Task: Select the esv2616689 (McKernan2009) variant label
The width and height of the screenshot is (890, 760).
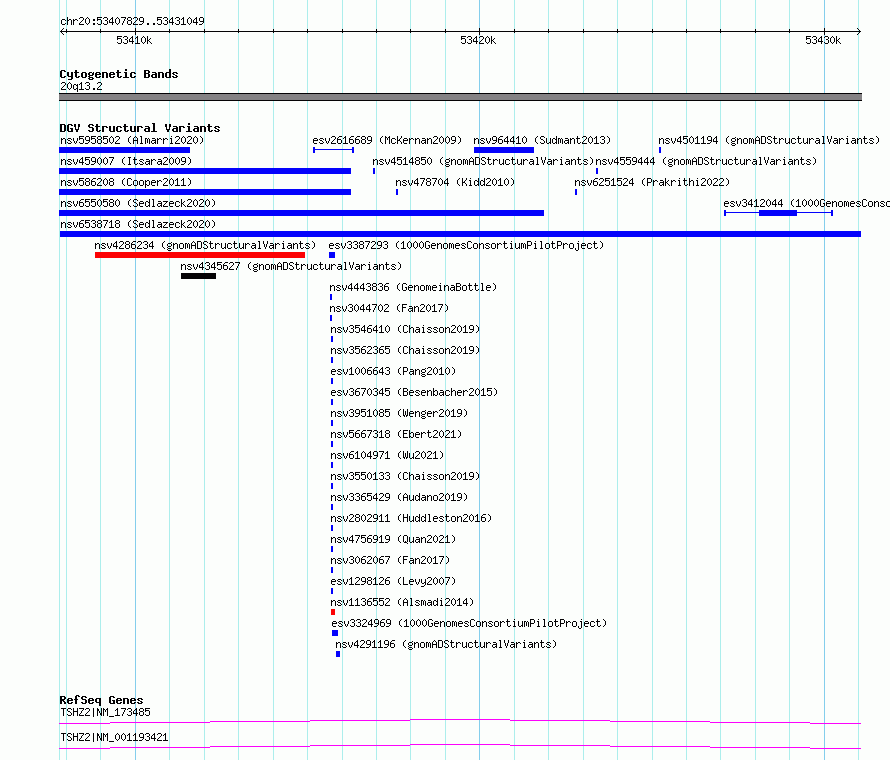Action: (x=387, y=140)
